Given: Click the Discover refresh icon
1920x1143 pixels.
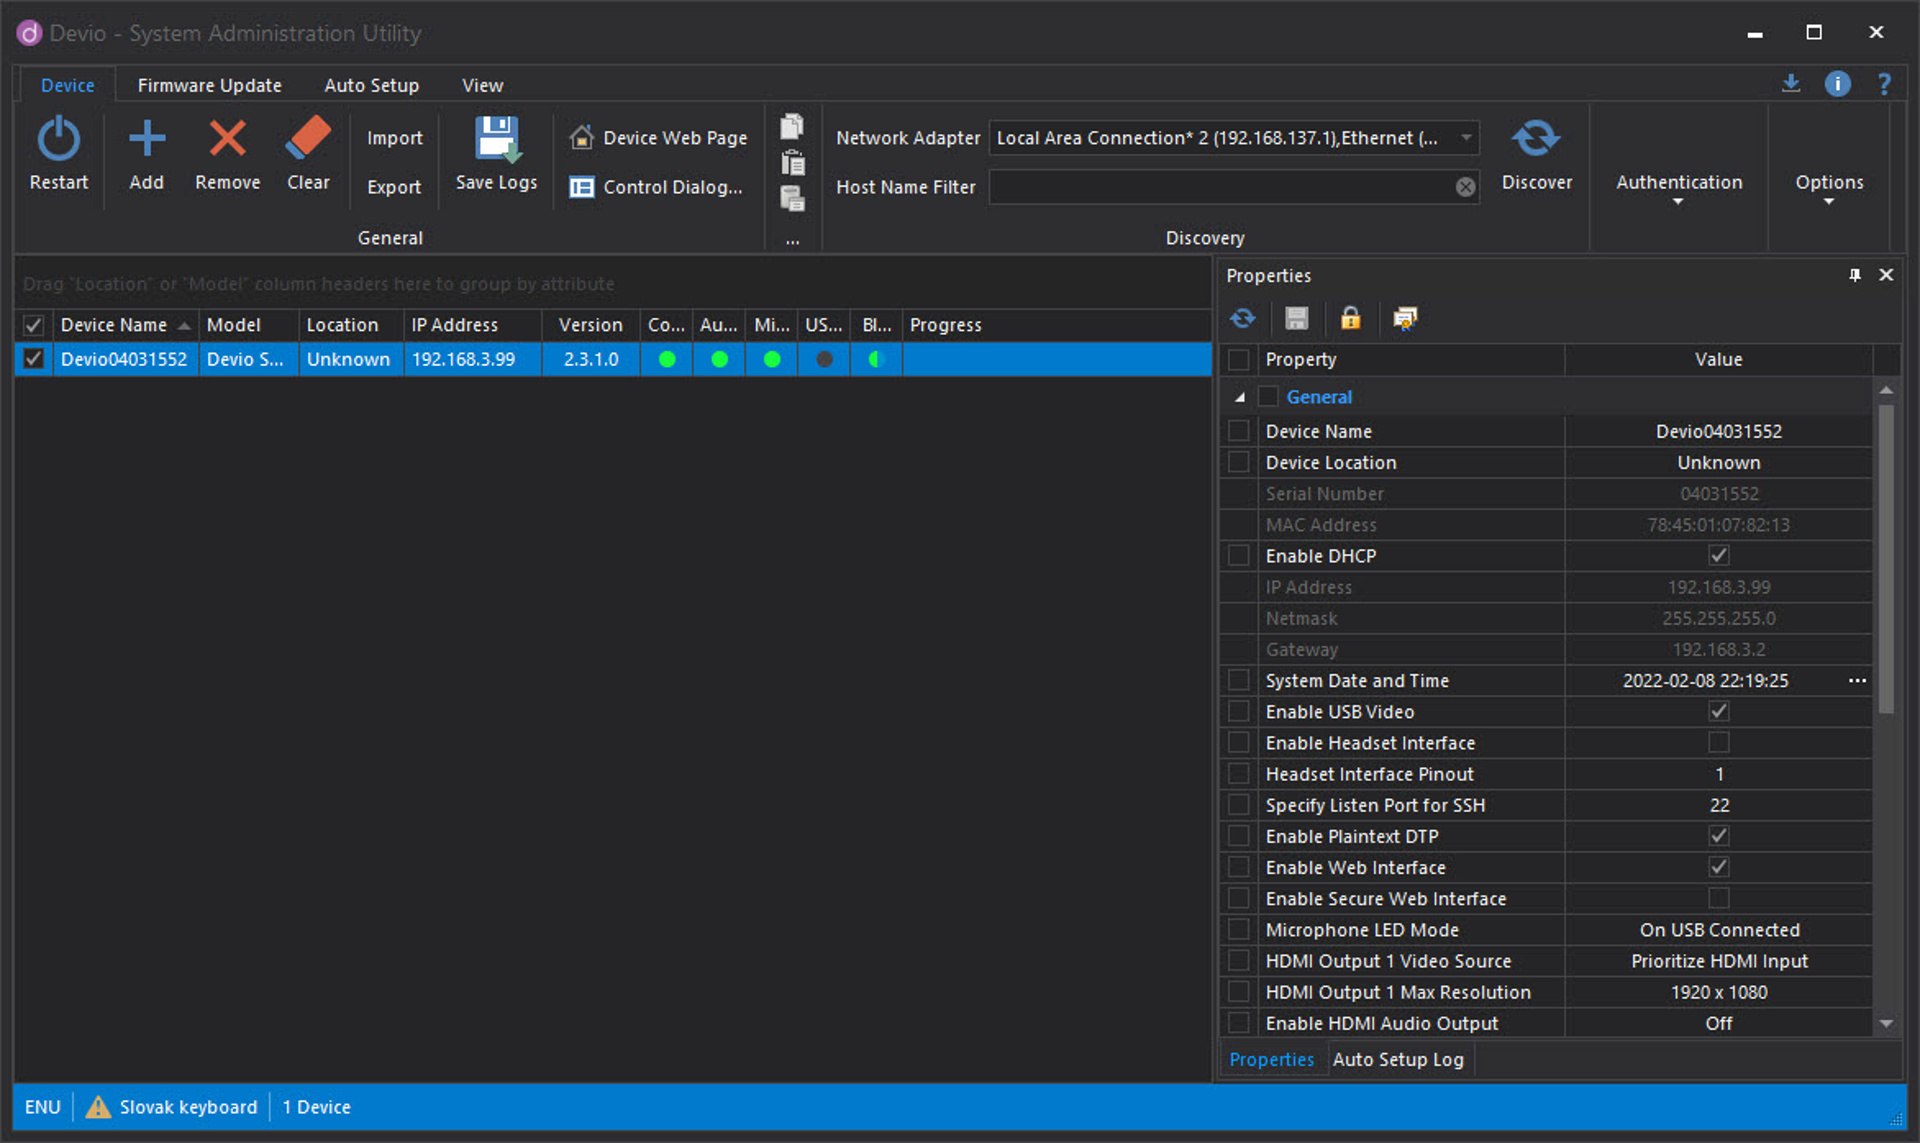Looking at the screenshot, I should point(1535,139).
